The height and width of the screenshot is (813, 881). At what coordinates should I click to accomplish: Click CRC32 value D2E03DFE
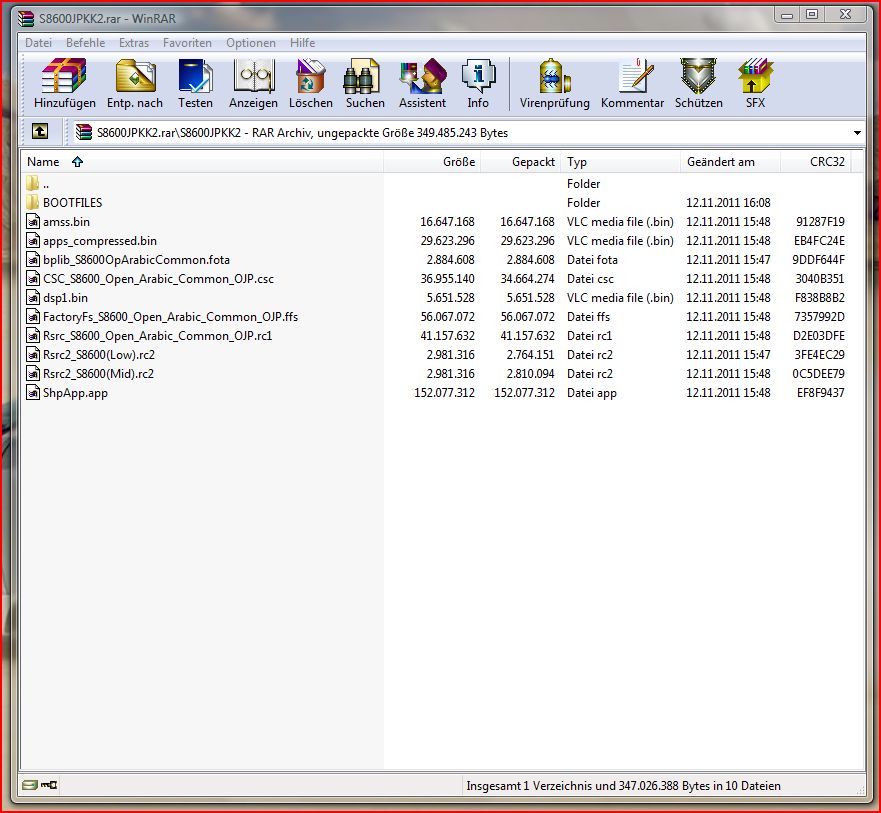click(x=819, y=336)
